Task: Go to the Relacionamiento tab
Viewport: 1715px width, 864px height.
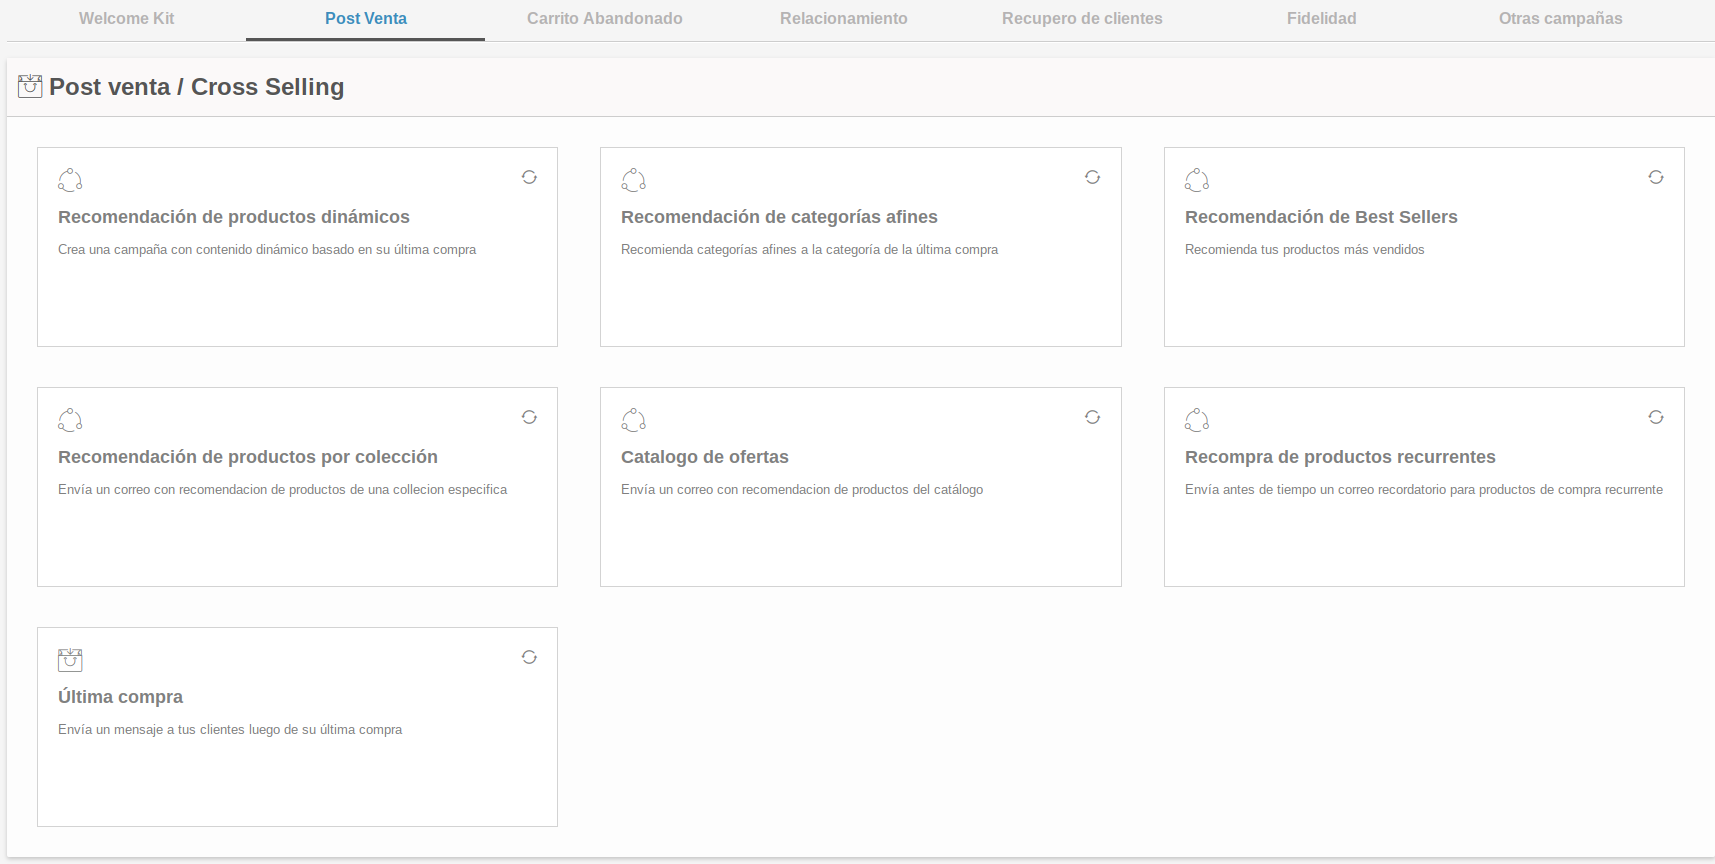Action: tap(844, 19)
